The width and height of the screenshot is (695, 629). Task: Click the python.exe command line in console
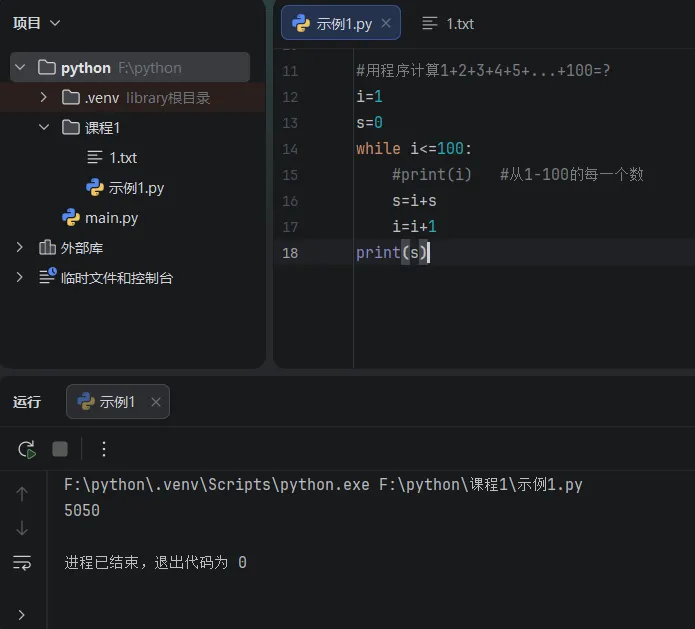pyautogui.click(x=323, y=484)
